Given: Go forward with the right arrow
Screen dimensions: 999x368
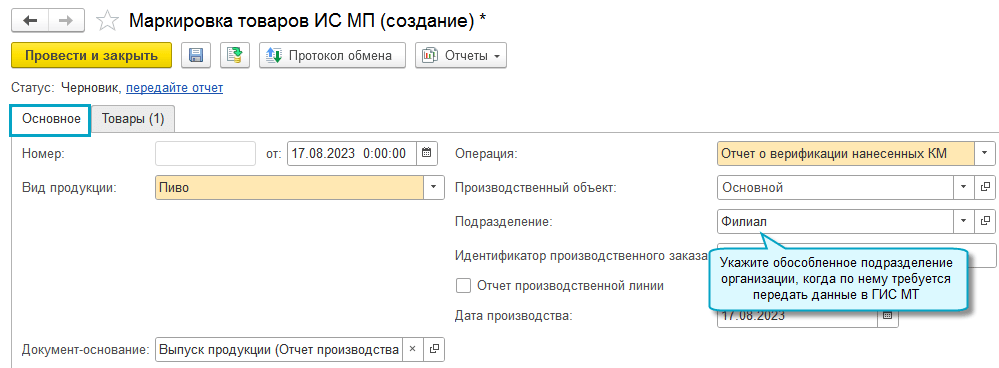Looking at the screenshot, I should point(66,20).
